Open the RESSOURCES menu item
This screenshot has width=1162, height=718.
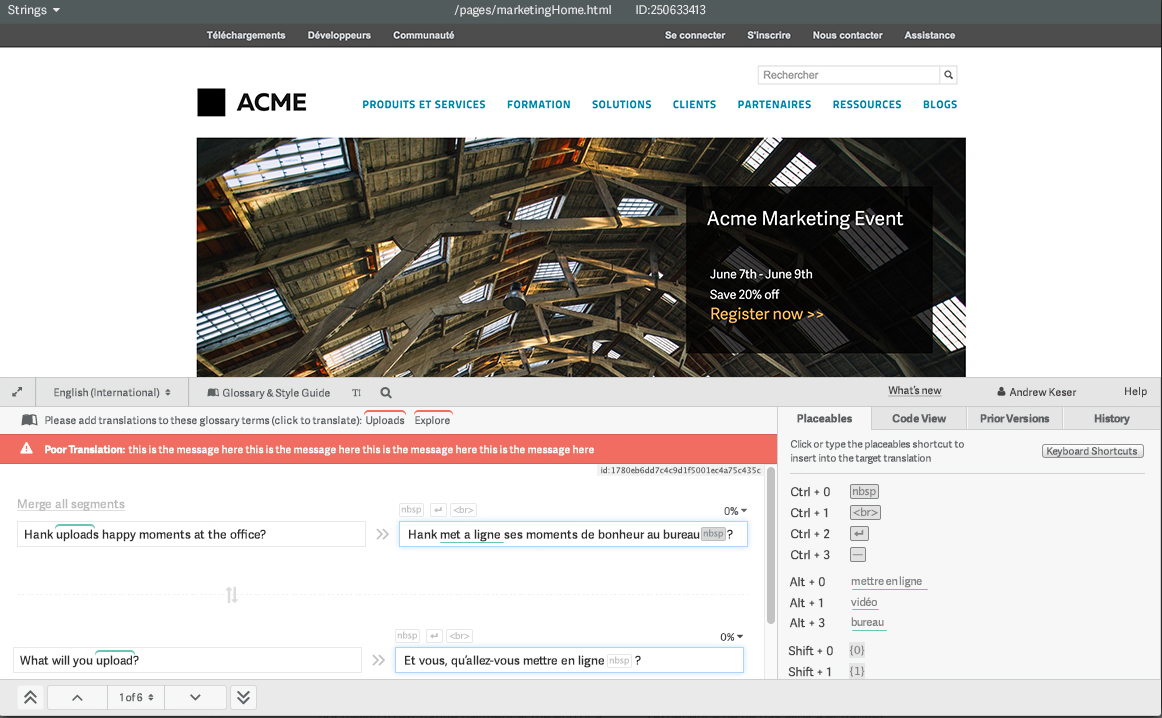(867, 104)
